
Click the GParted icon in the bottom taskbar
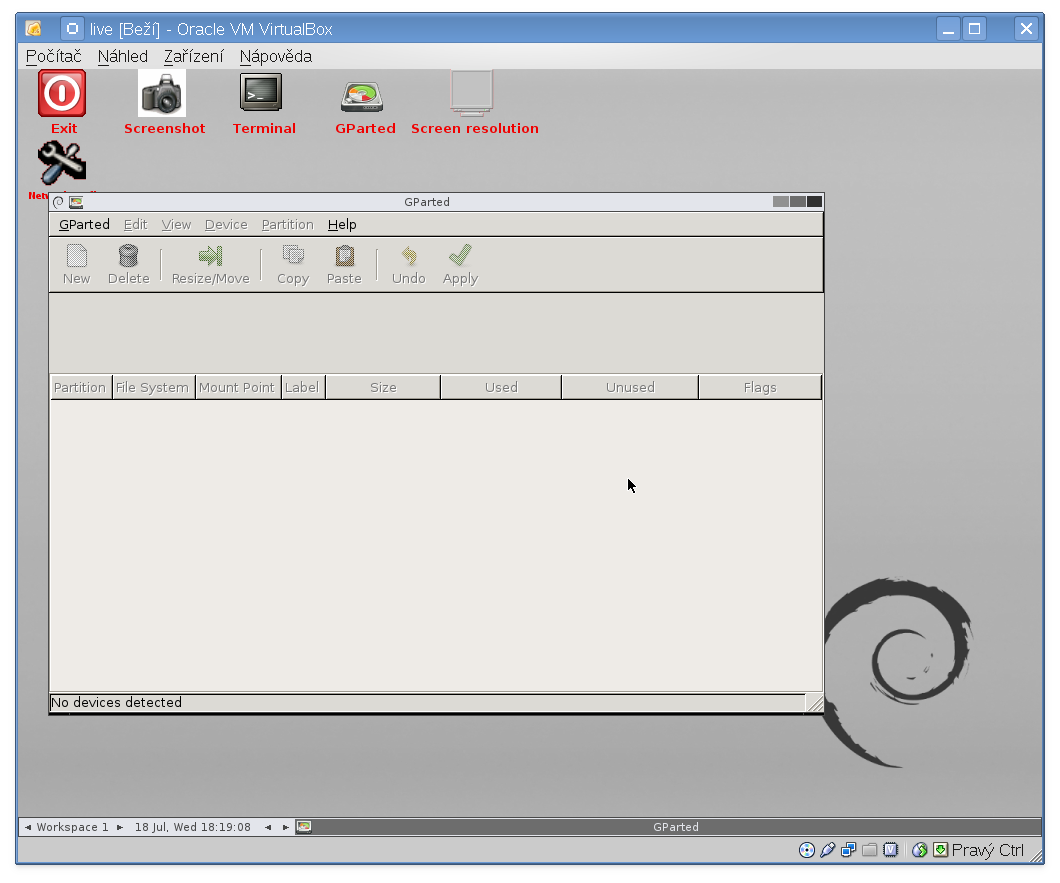(x=304, y=827)
